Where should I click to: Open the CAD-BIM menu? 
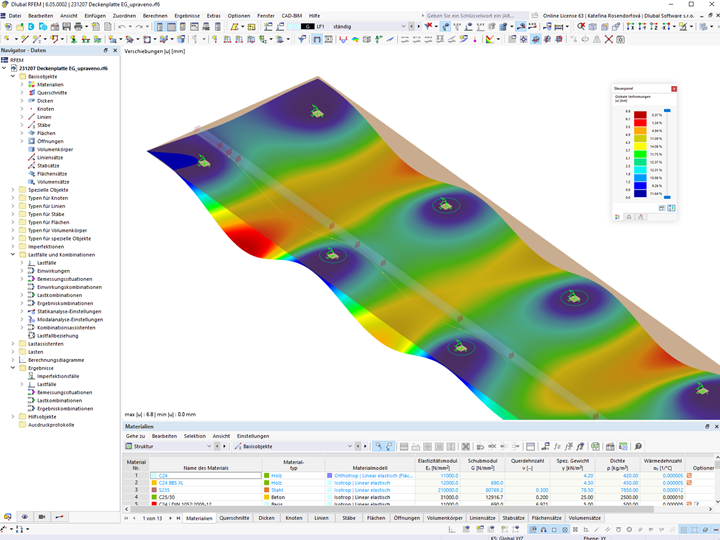(x=292, y=16)
